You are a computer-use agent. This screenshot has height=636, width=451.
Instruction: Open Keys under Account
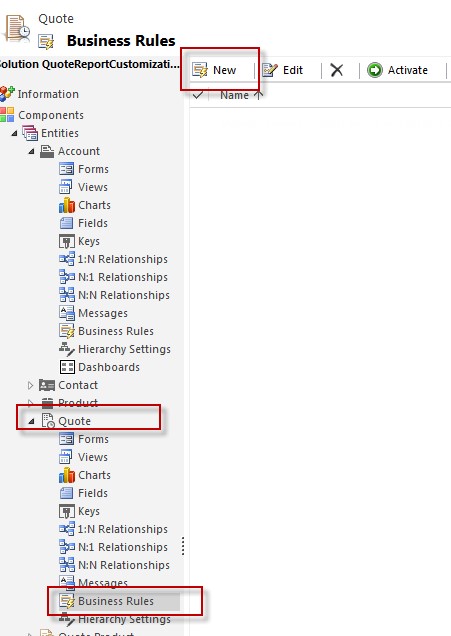pyautogui.click(x=79, y=241)
